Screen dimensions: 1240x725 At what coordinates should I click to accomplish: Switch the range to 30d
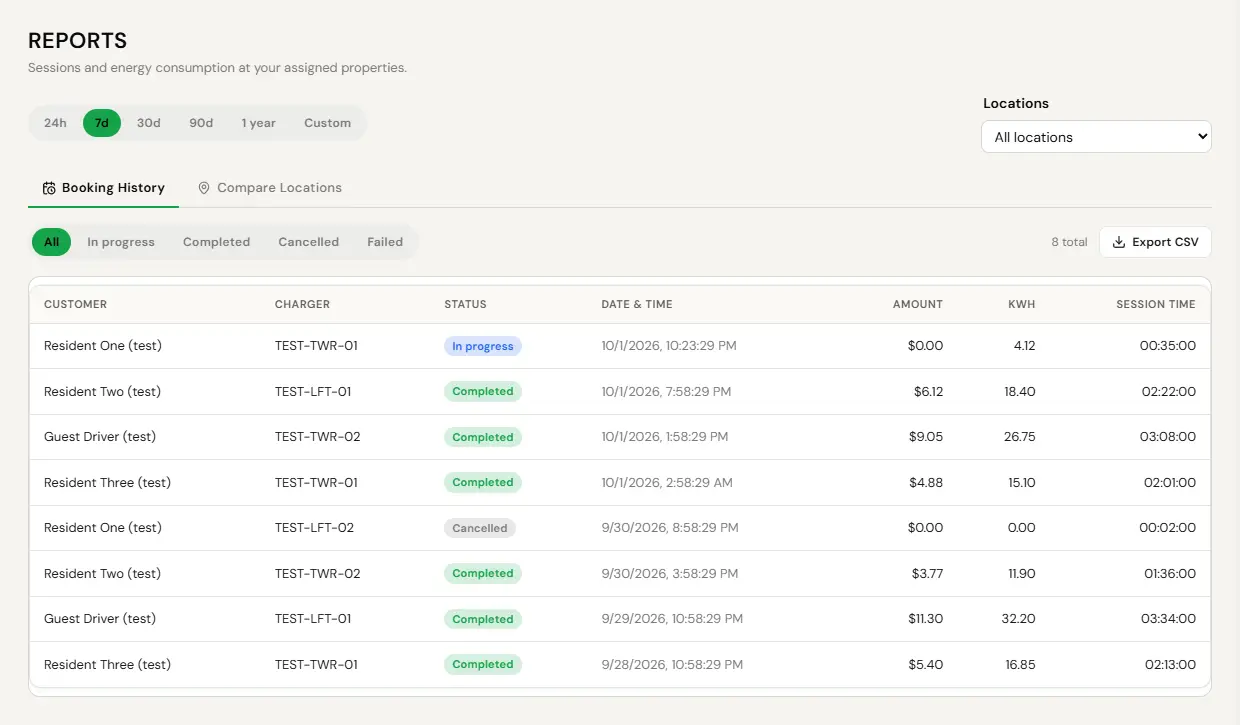pyautogui.click(x=149, y=123)
